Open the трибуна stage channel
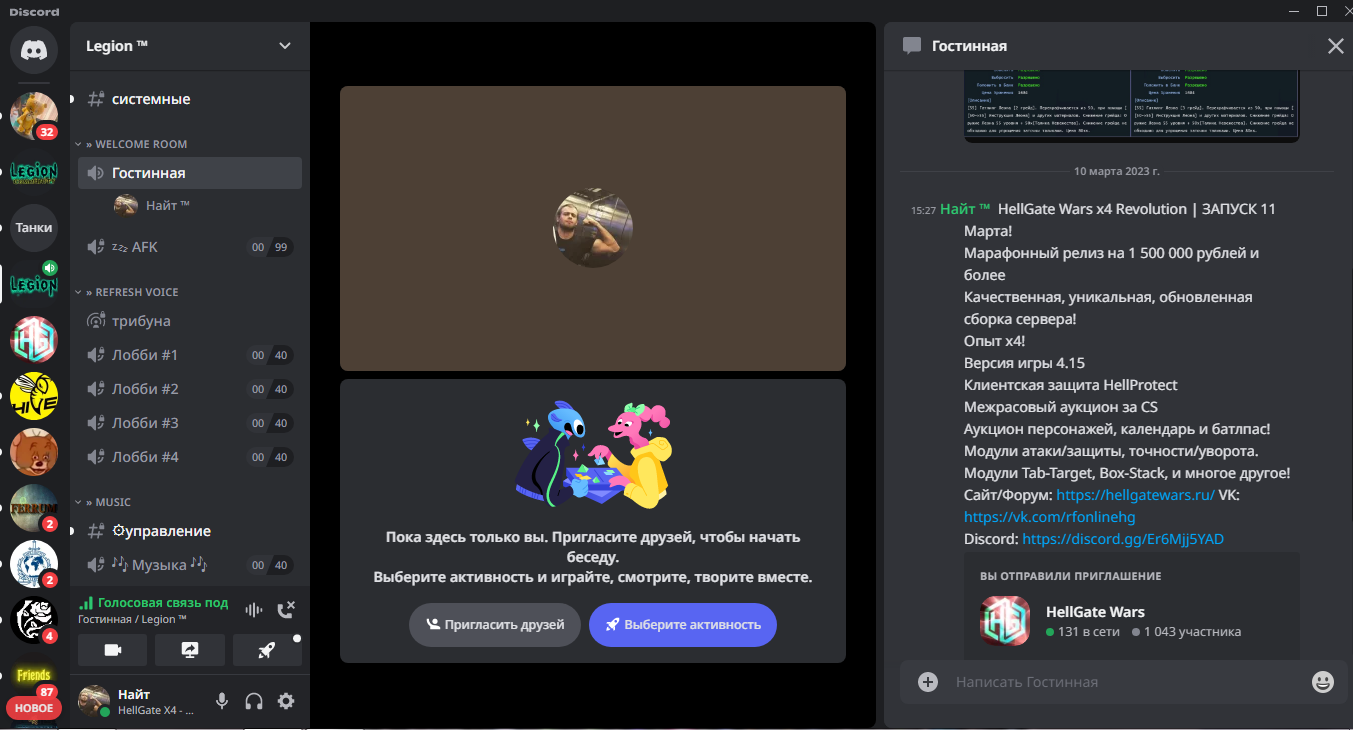The width and height of the screenshot is (1353, 730). click(190, 321)
